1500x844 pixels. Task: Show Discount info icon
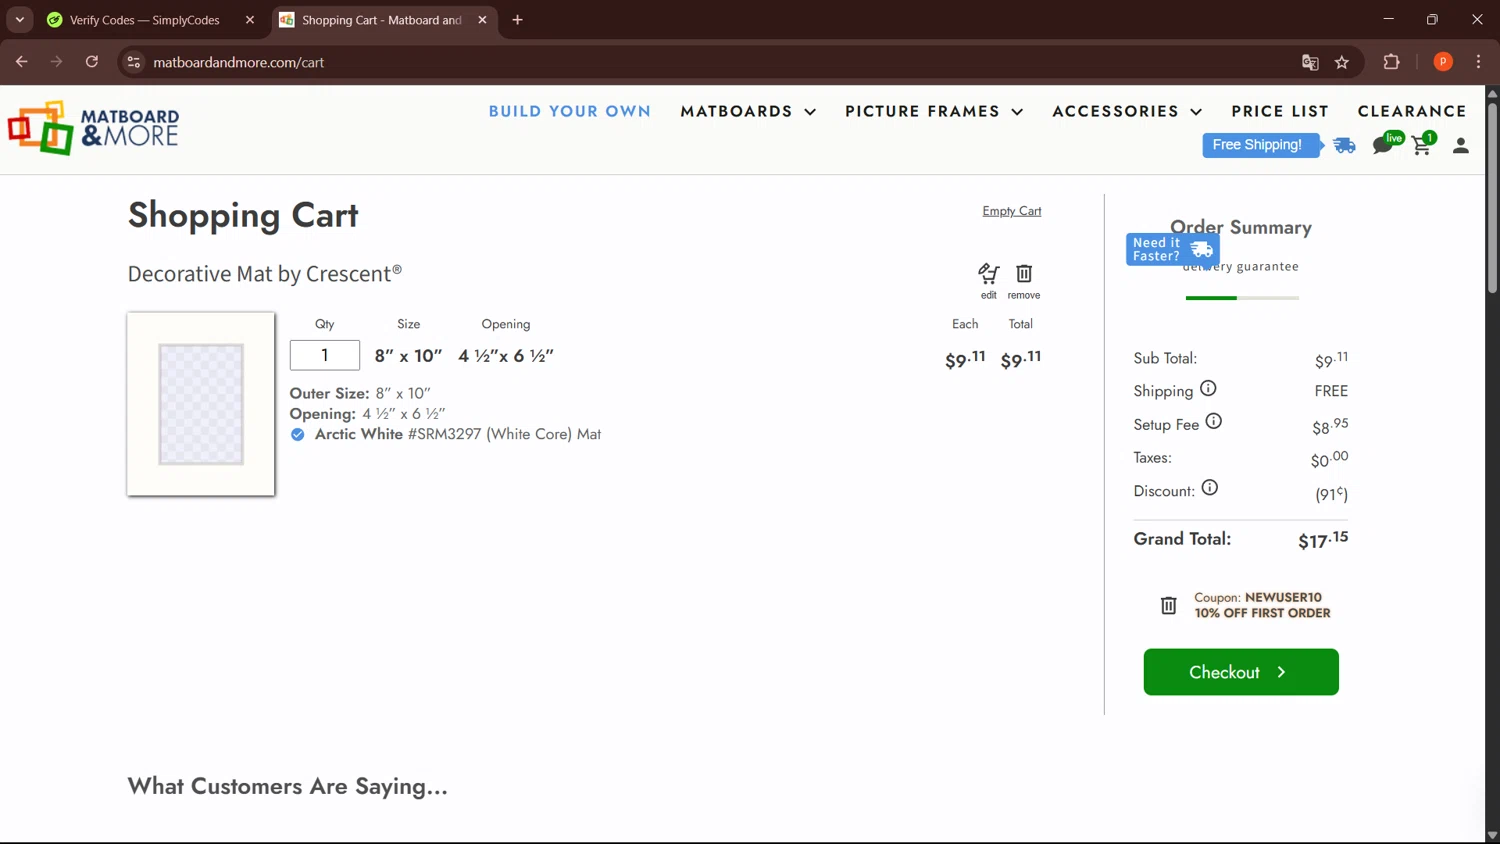click(1210, 488)
